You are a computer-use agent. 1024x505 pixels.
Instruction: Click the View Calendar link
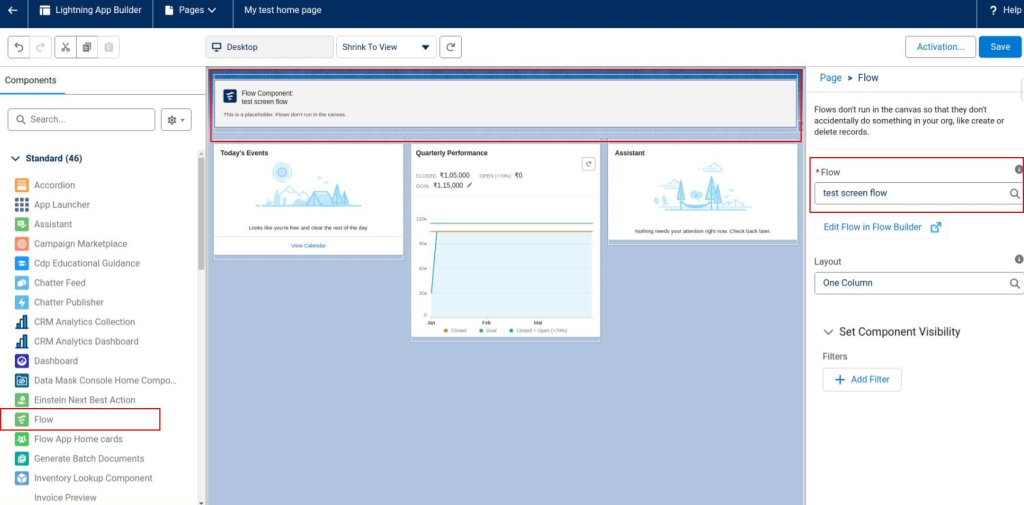pyautogui.click(x=308, y=246)
